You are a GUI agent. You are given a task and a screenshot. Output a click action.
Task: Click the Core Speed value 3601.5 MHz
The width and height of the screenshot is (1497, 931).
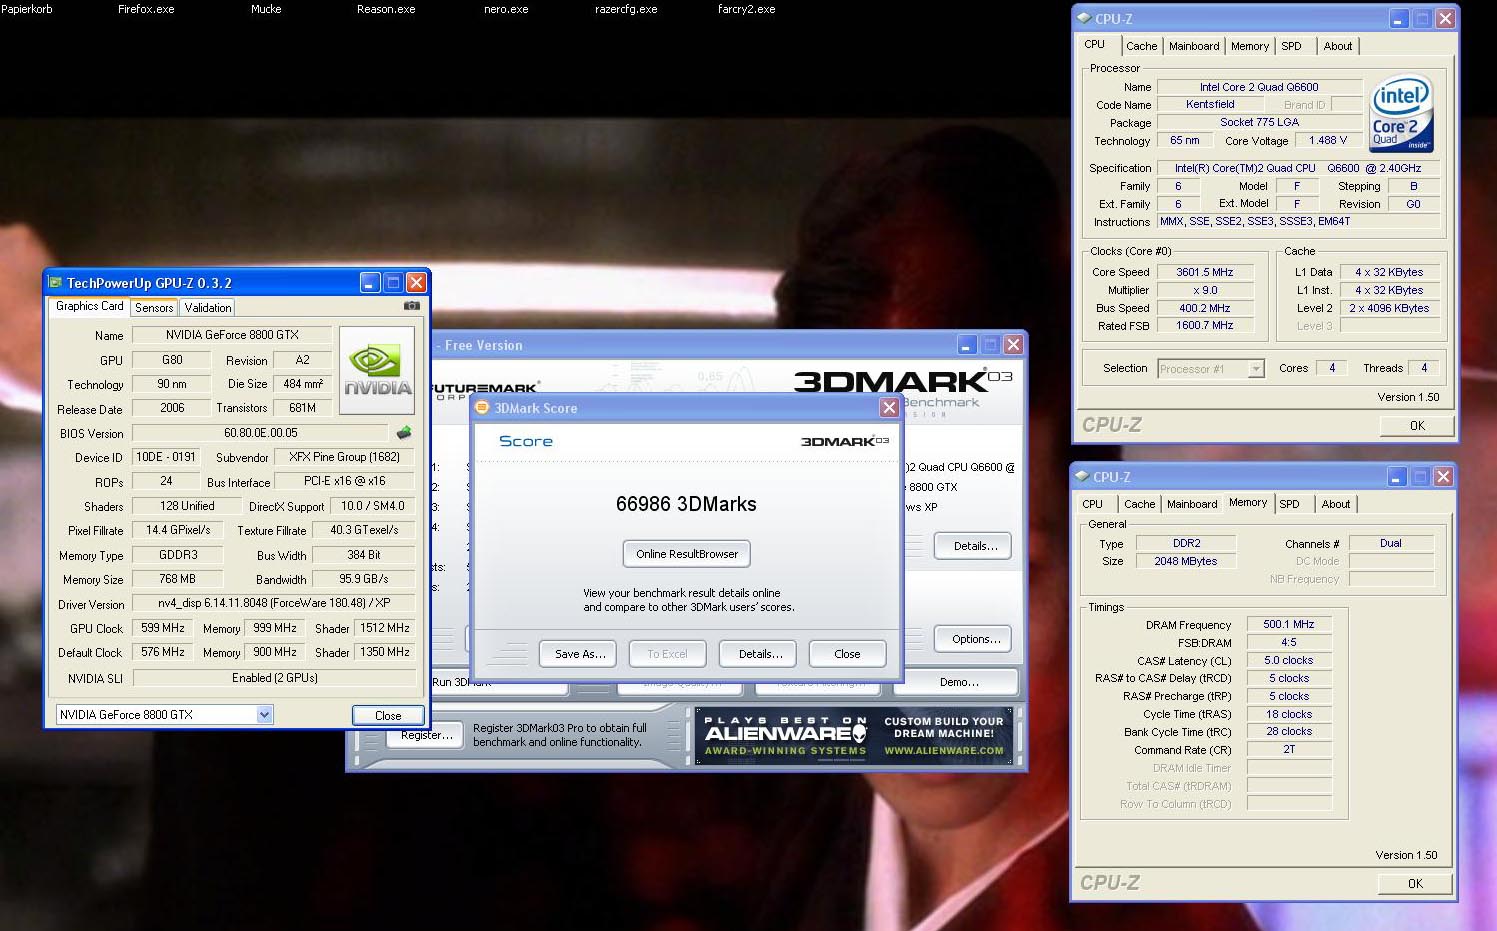[x=1204, y=272]
